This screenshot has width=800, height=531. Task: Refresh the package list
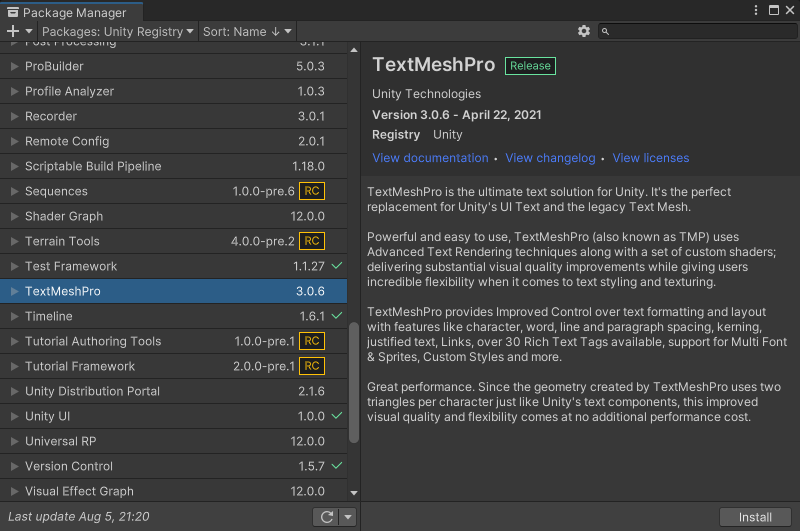[327, 517]
